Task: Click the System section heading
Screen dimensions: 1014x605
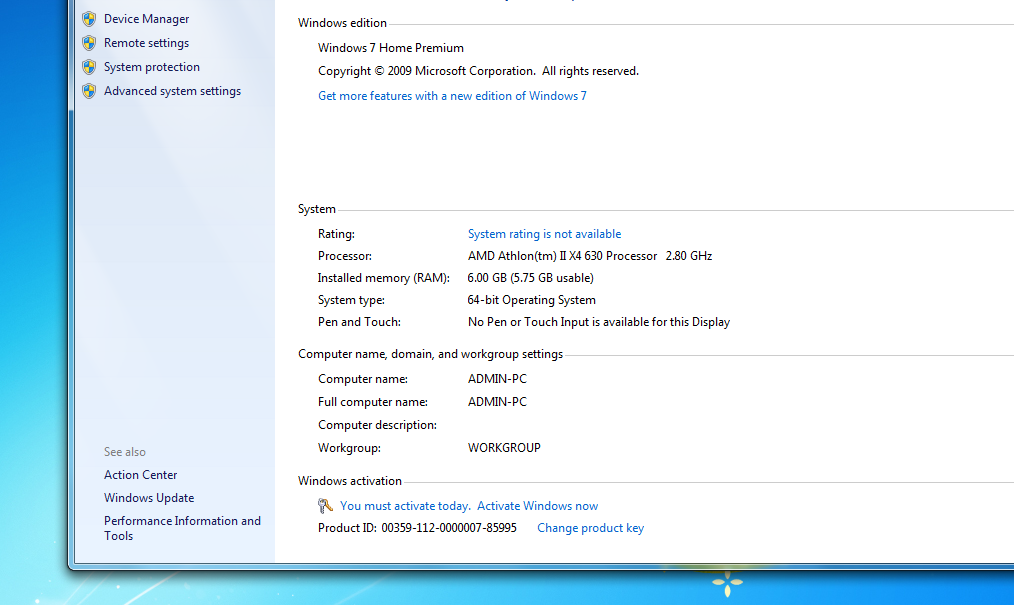Action: tap(316, 209)
